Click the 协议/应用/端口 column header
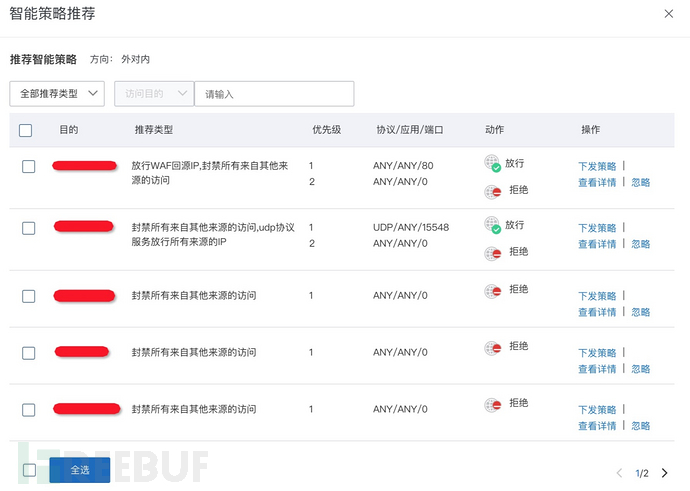 coord(410,129)
